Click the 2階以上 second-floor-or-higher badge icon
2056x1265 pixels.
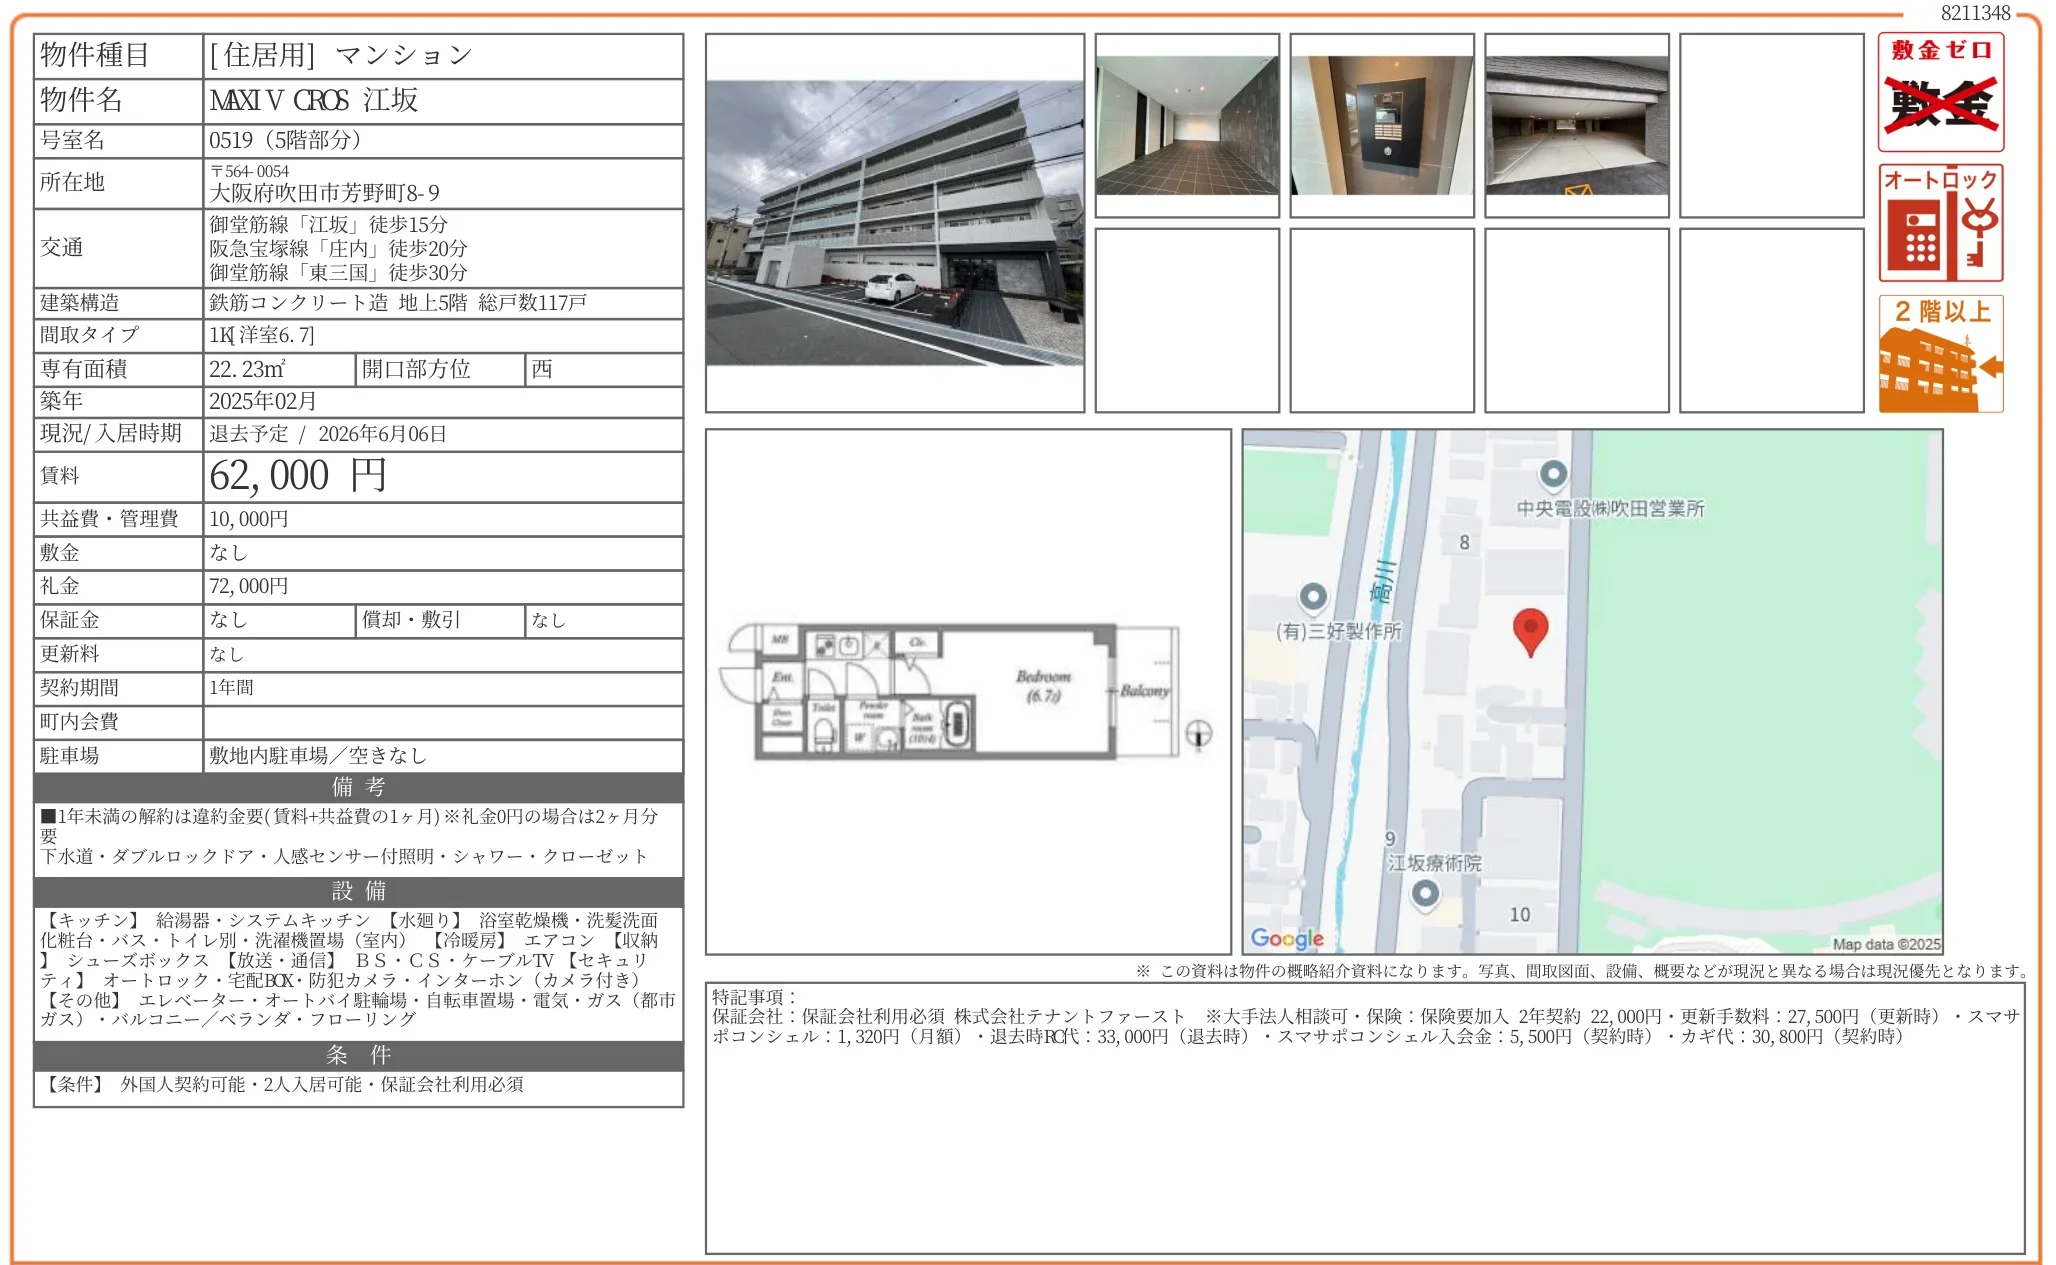click(1940, 354)
